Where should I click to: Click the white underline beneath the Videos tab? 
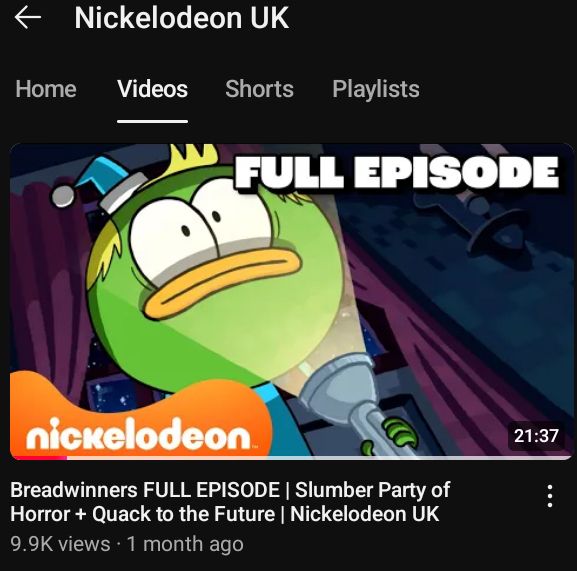(152, 121)
